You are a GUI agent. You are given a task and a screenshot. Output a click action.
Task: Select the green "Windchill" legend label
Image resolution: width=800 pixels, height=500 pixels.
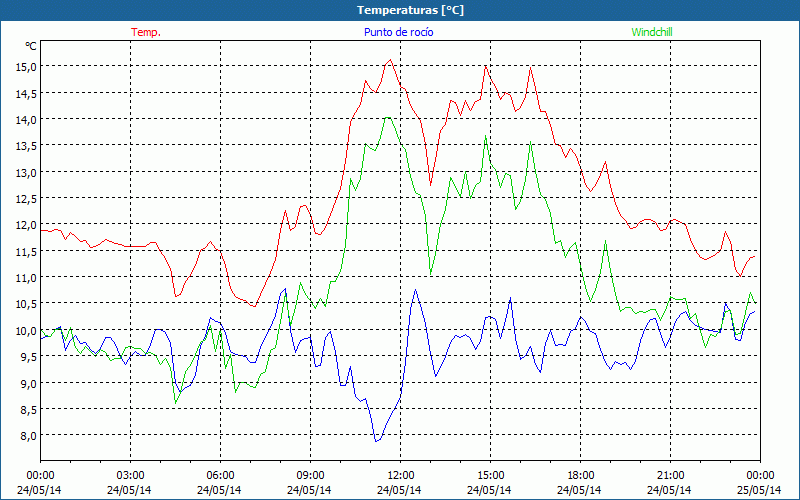click(652, 32)
